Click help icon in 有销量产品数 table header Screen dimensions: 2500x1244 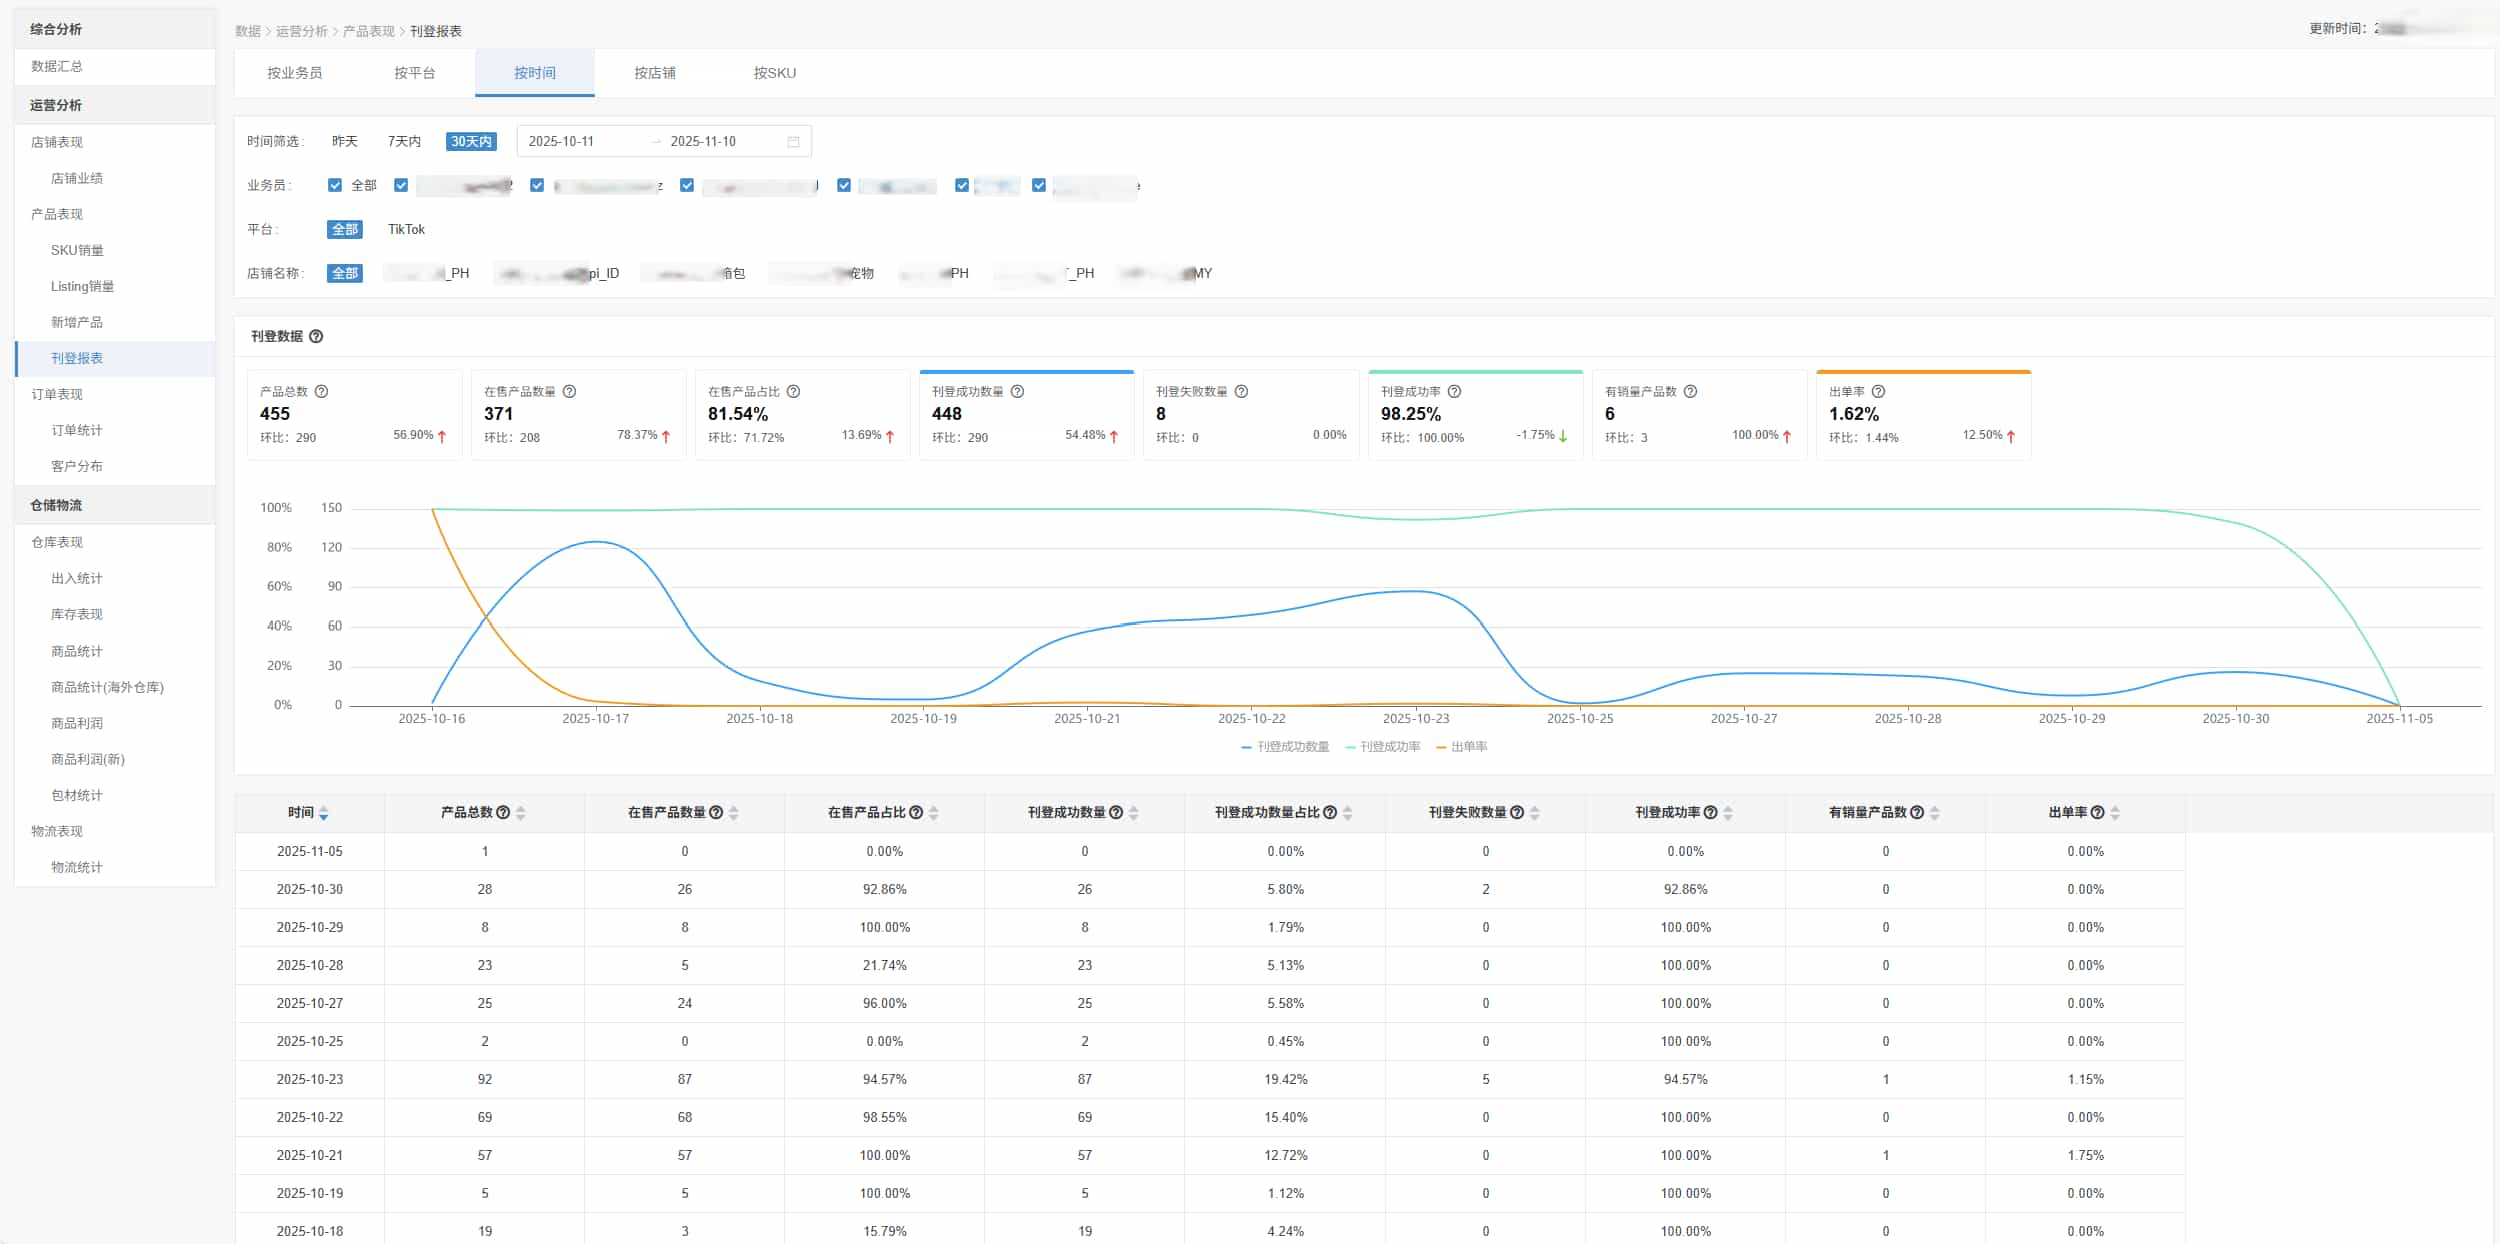pos(1917,812)
